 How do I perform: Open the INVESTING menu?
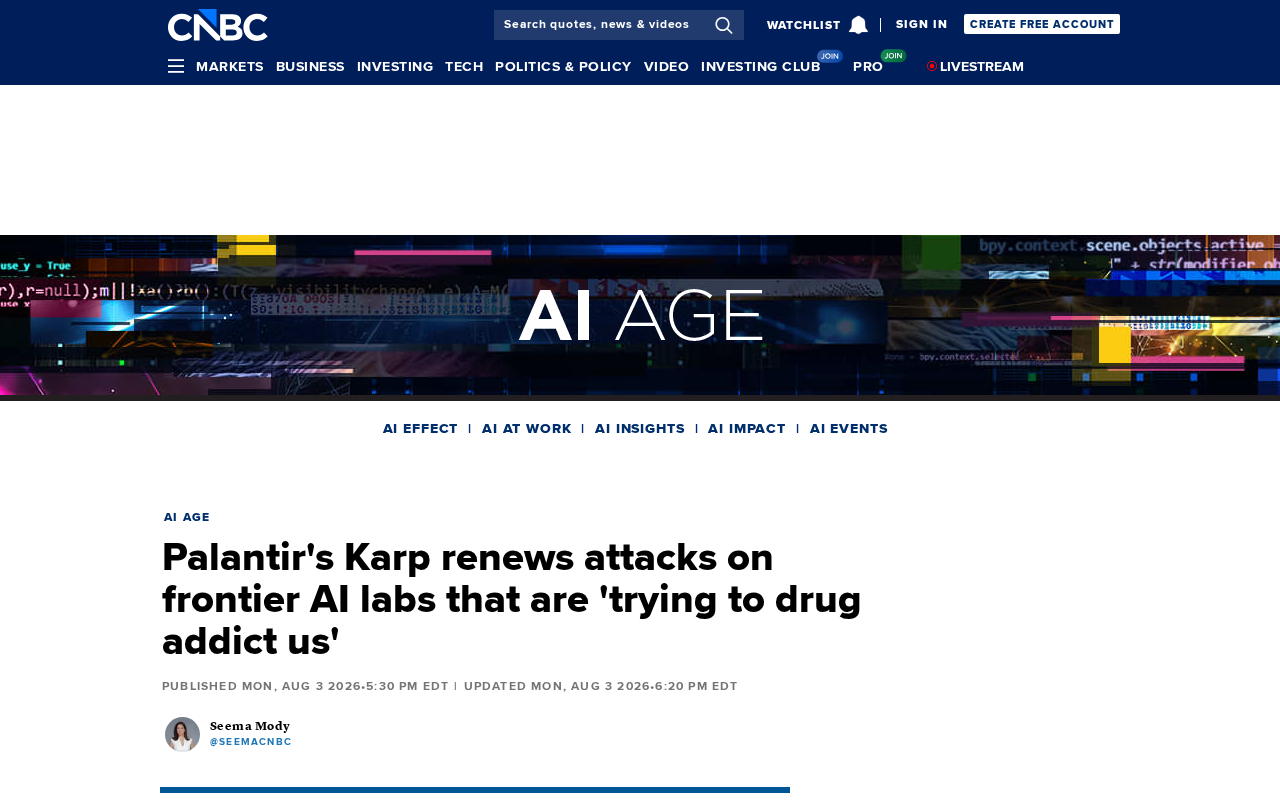tap(395, 66)
